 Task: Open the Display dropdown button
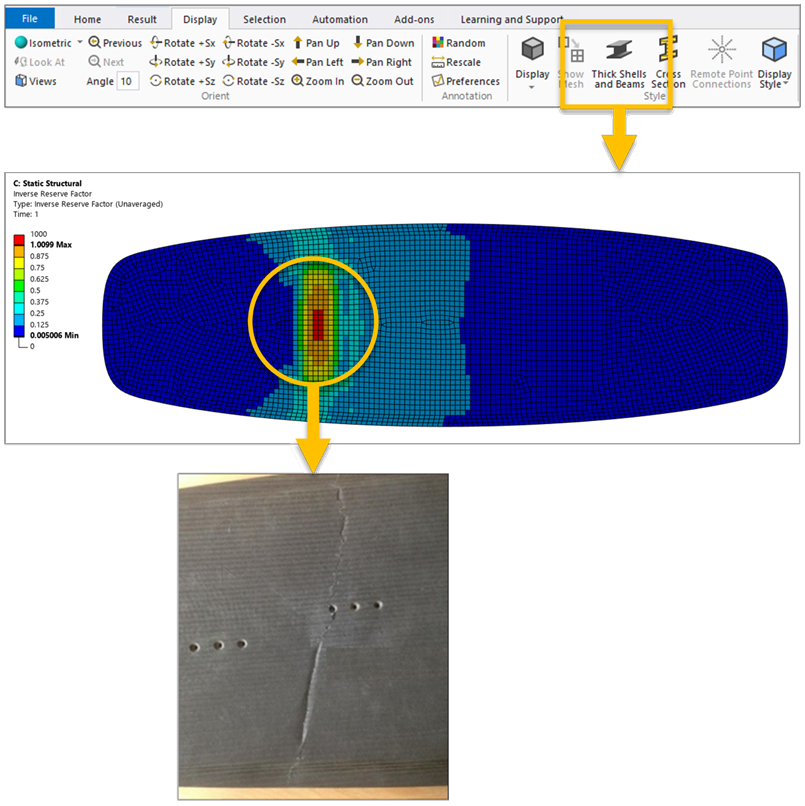[533, 62]
